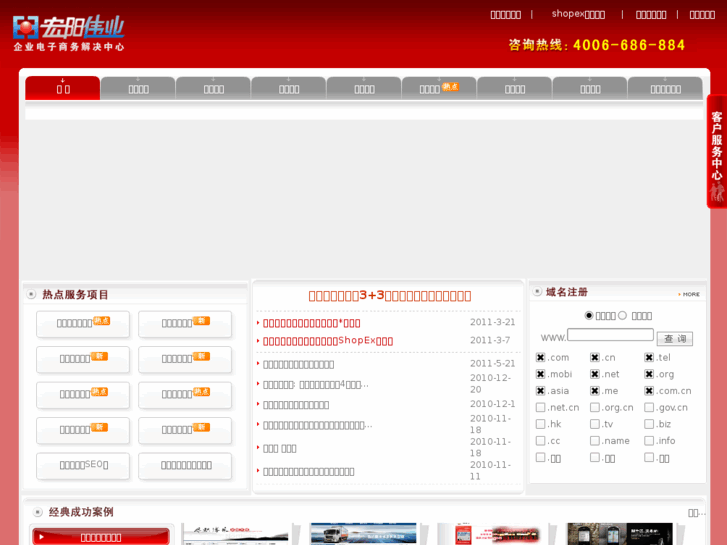This screenshot has width=727, height=545.
Task: Click the 热点服务项目 section heading
Action: coord(75,295)
